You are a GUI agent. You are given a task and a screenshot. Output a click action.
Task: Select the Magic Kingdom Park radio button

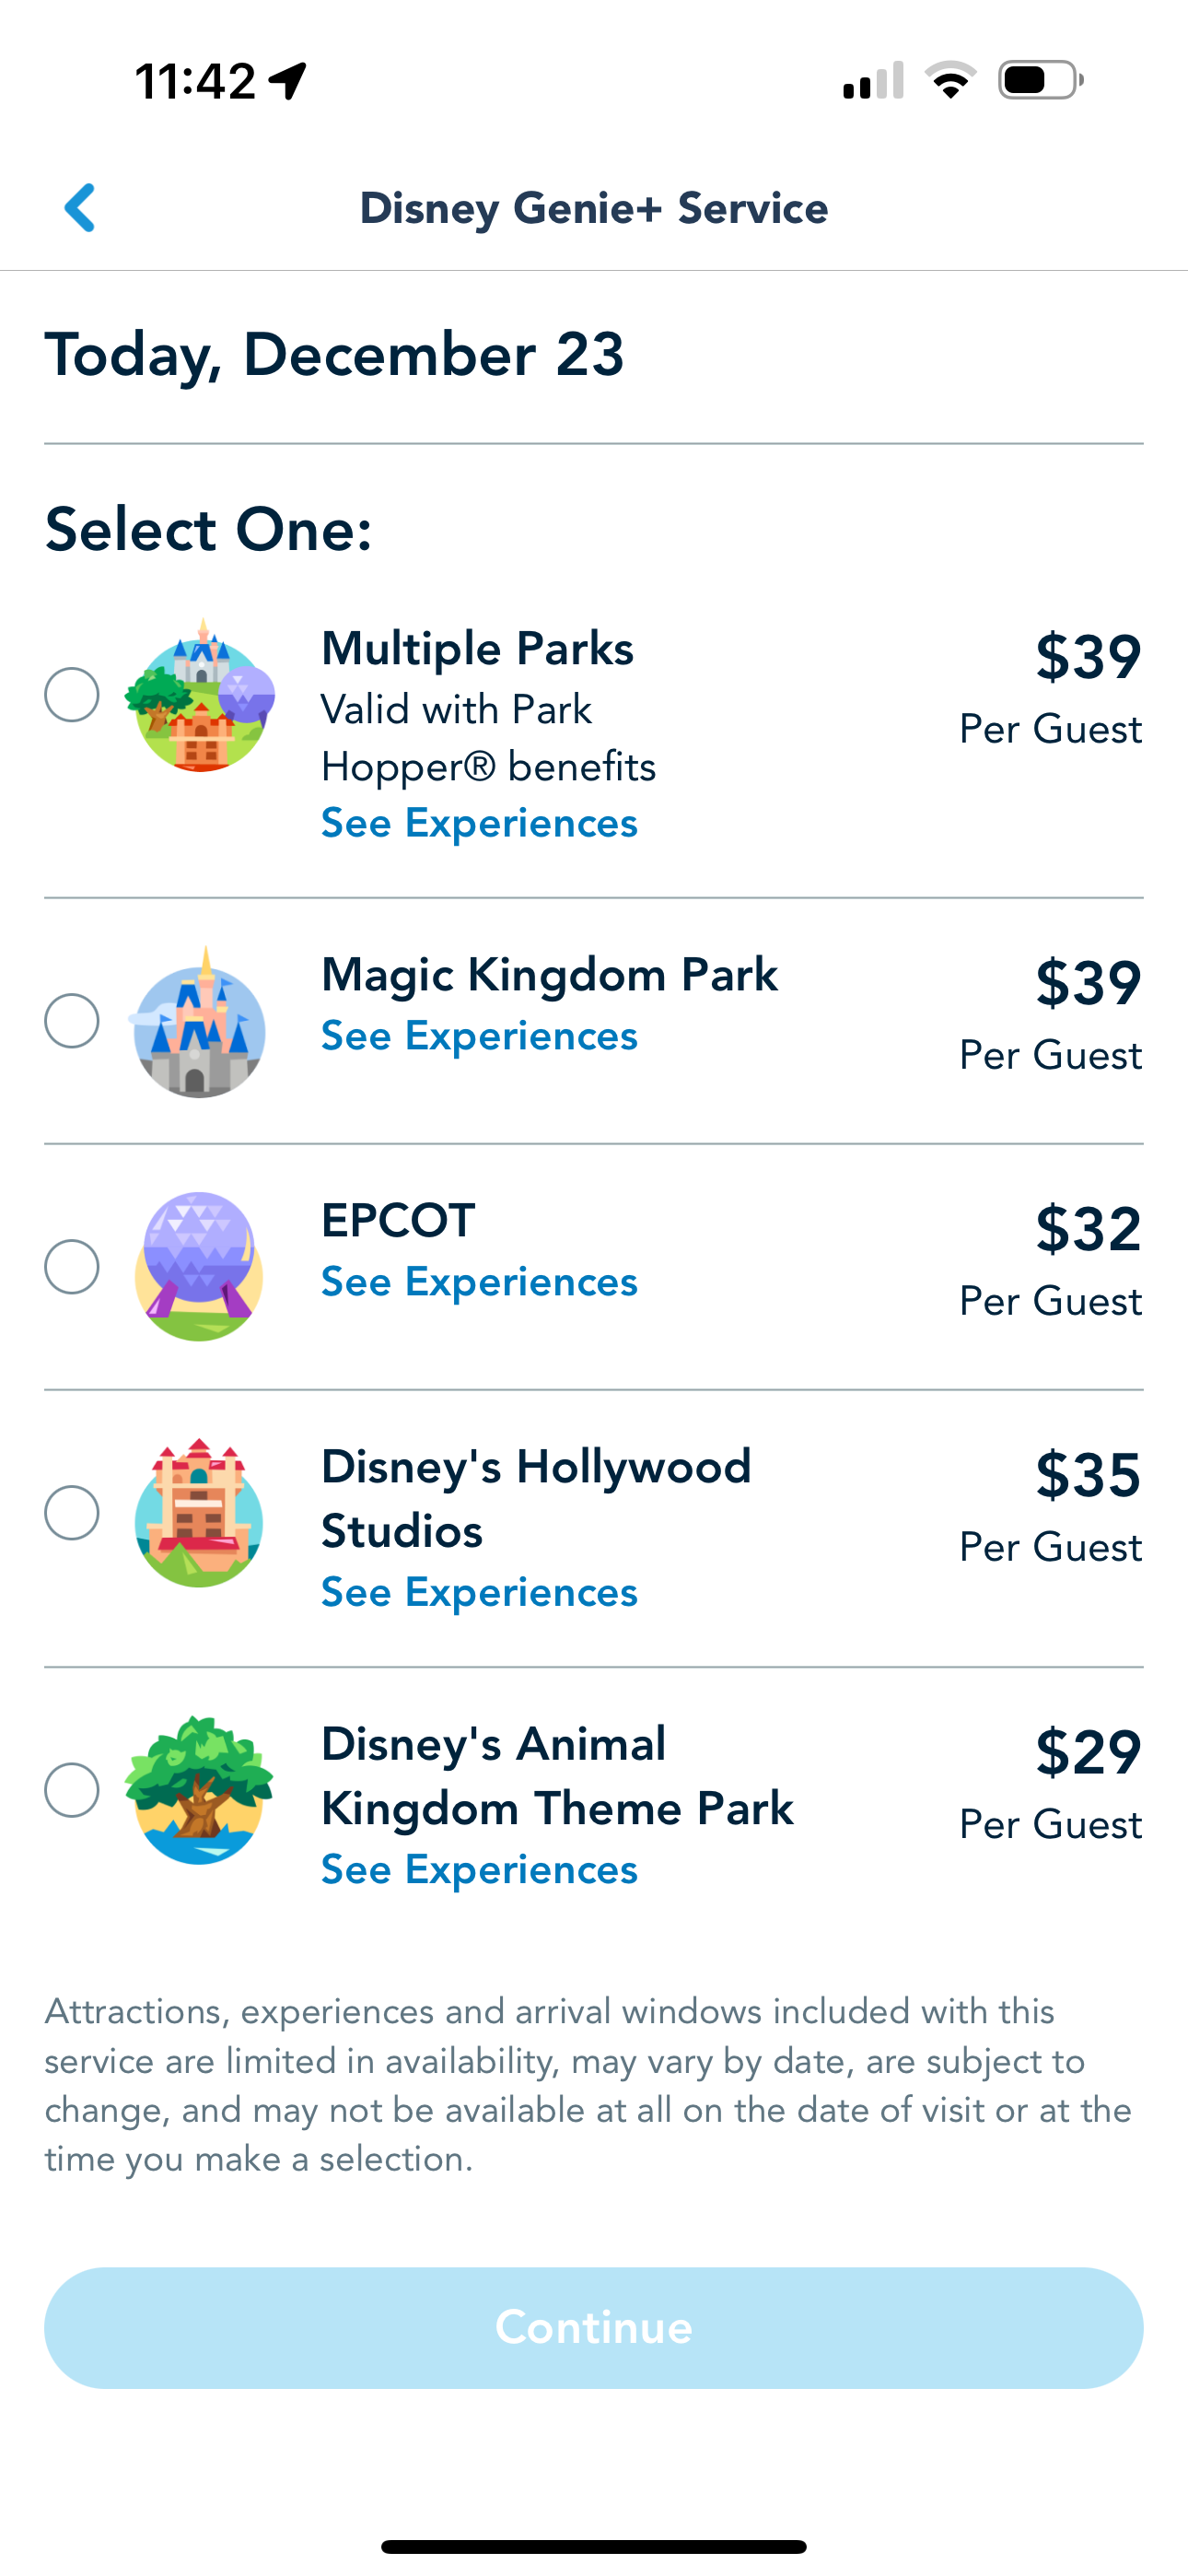[72, 1021]
